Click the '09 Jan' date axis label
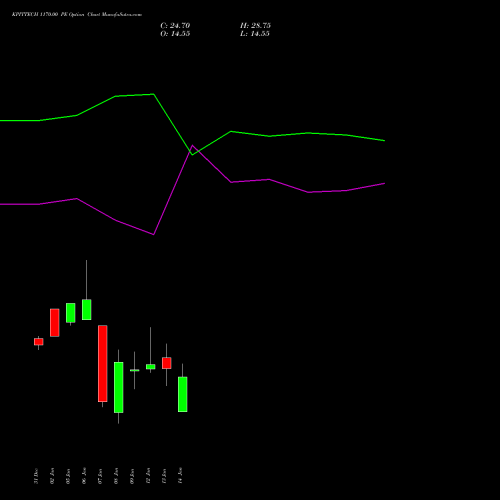The width and height of the screenshot is (500, 500). tap(132, 476)
